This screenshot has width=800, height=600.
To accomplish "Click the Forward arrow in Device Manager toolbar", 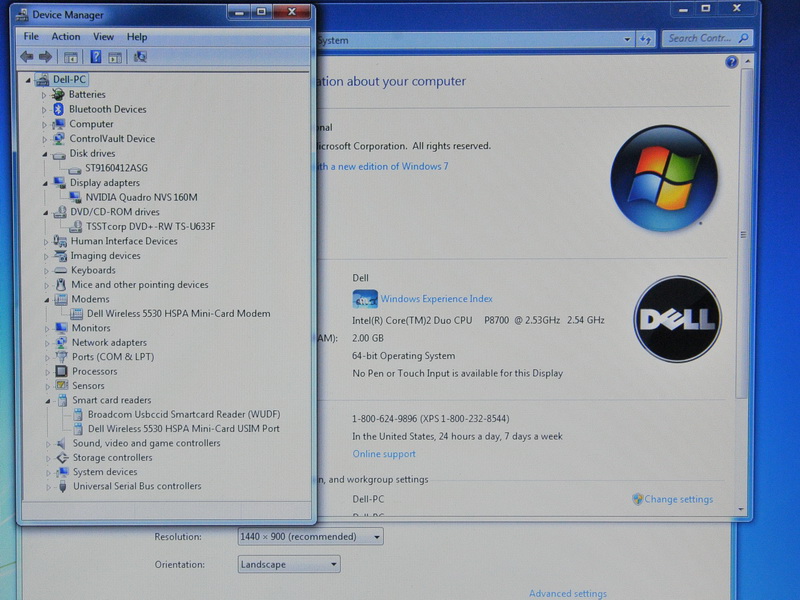I will pyautogui.click(x=45, y=57).
